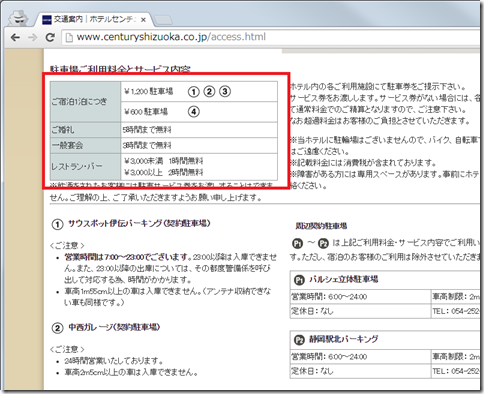Click <ご注意> under サウスポット伊伝パーキング
Screen dimensions: 484x394
[67, 246]
